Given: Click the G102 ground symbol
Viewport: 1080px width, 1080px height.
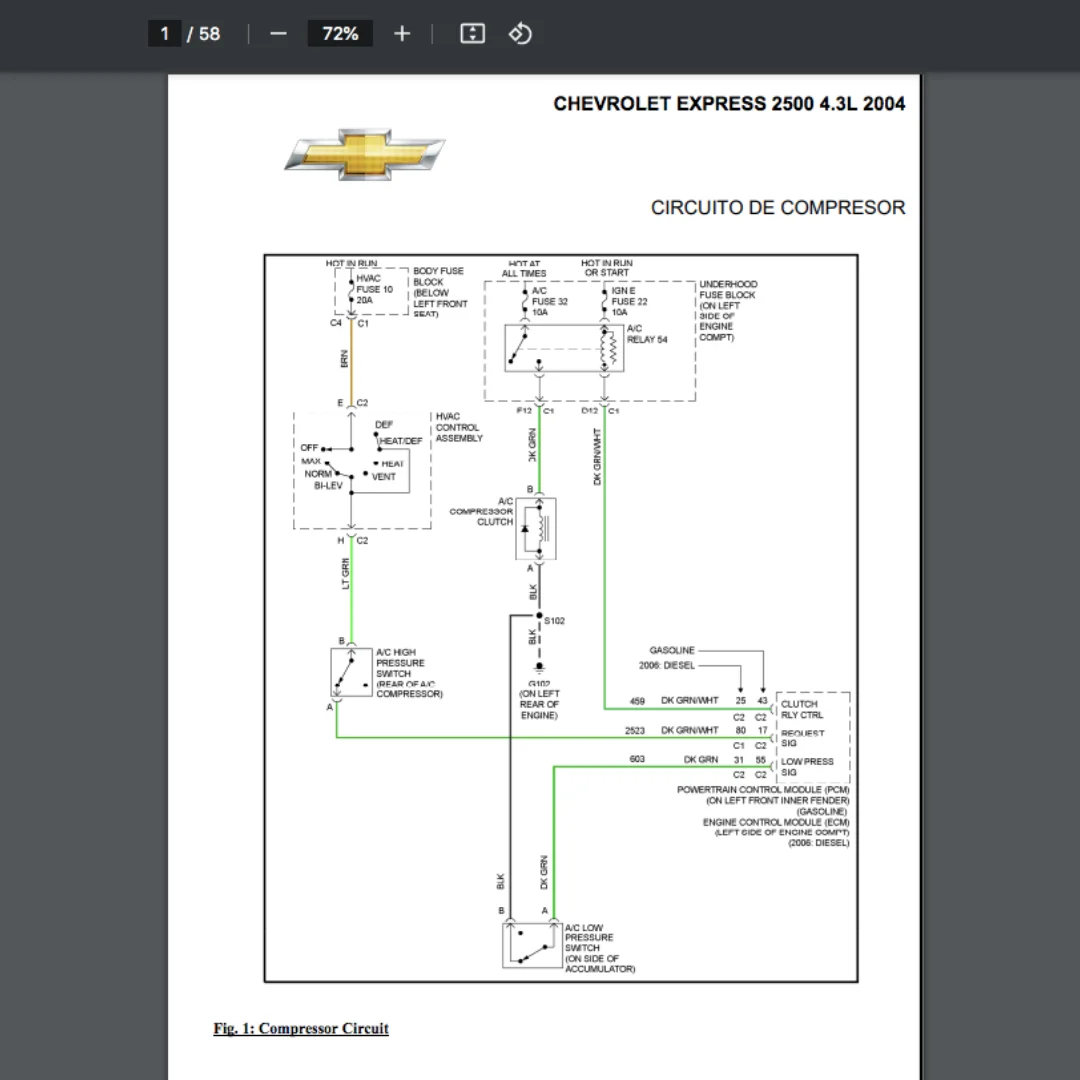Looking at the screenshot, I should click(x=539, y=667).
